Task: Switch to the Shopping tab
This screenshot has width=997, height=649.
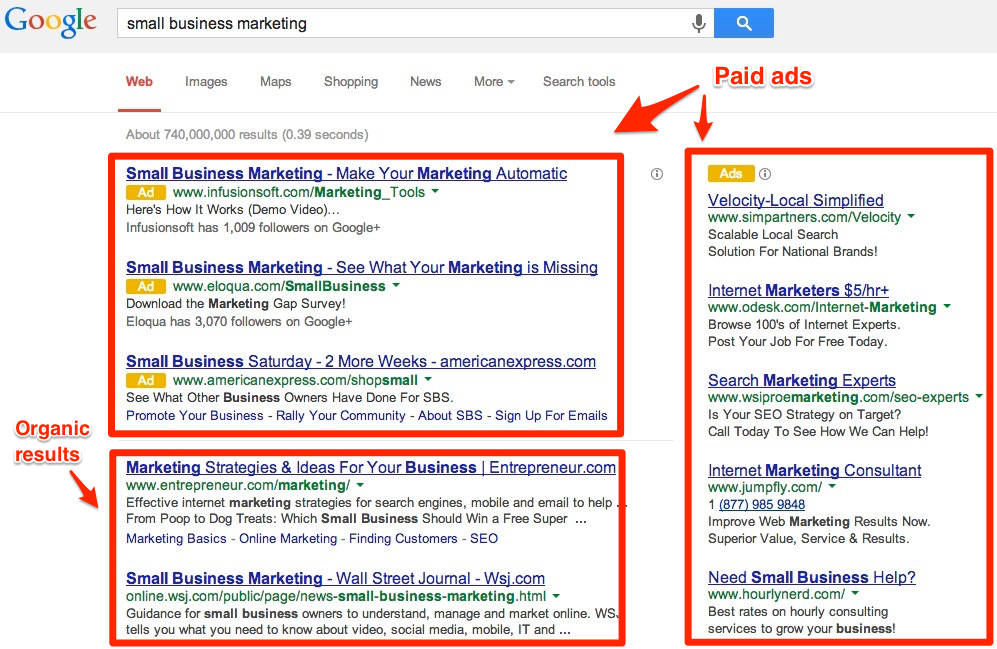Action: pyautogui.click(x=351, y=82)
